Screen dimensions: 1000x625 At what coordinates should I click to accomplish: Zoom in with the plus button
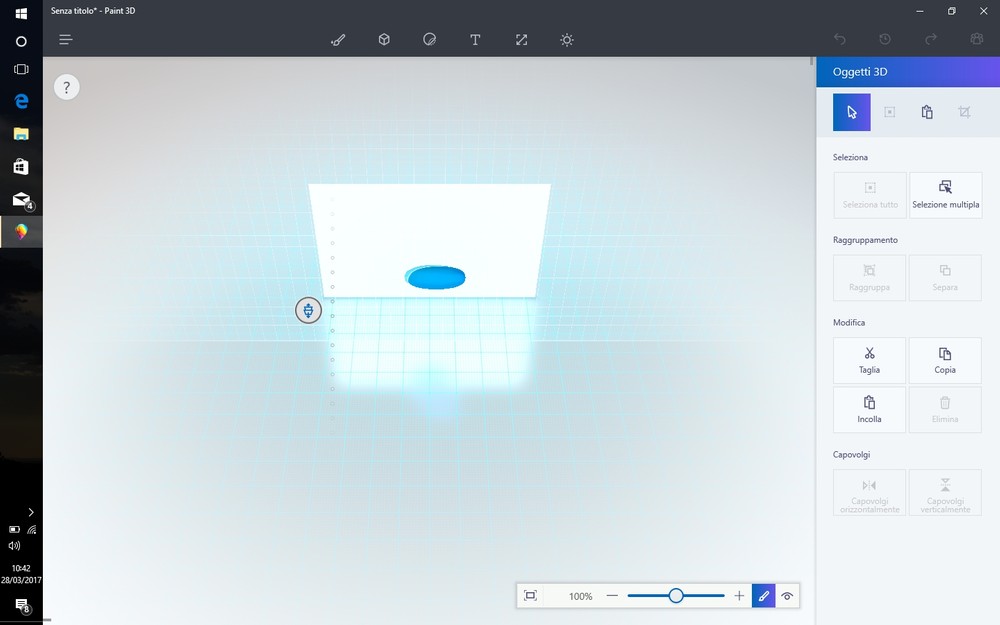[x=739, y=596]
